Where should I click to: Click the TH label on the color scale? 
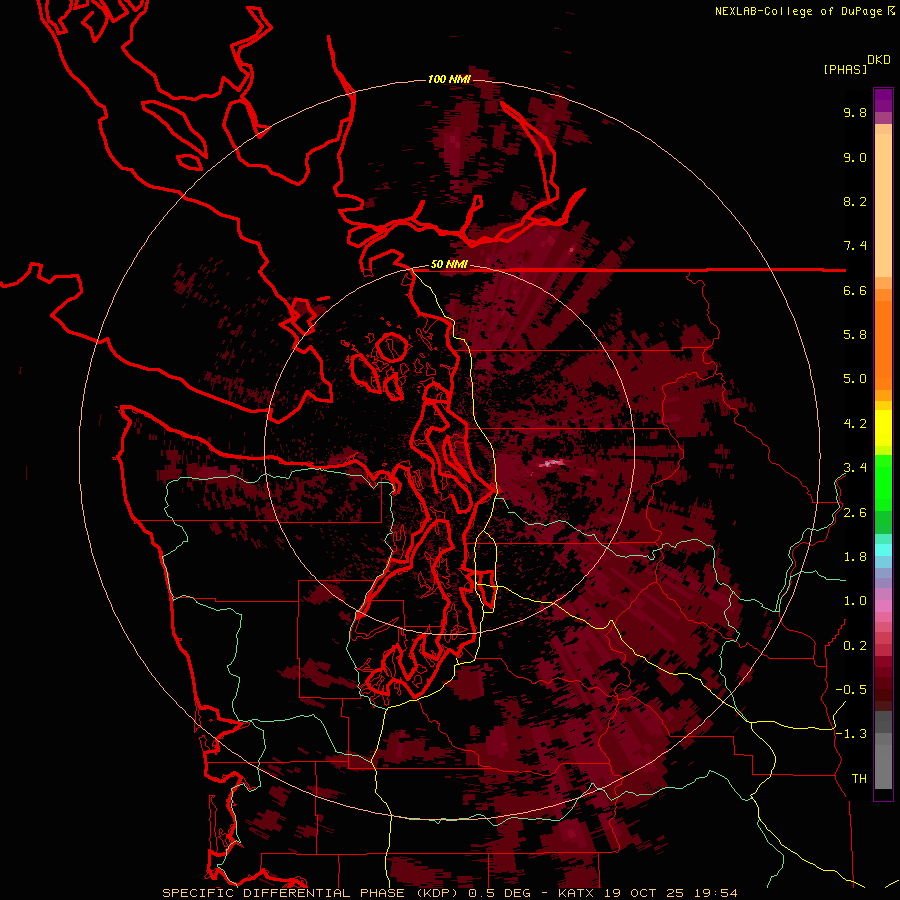point(859,779)
